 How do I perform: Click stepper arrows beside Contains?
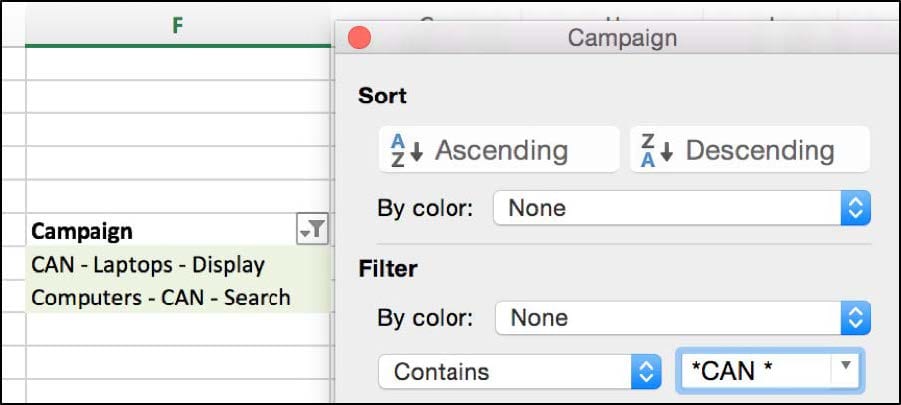[x=647, y=372]
